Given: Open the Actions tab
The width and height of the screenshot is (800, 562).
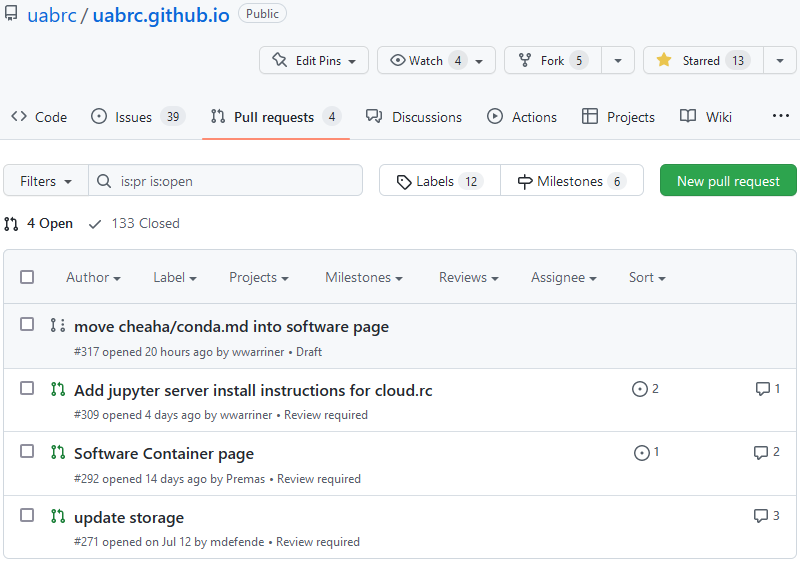Looking at the screenshot, I should pyautogui.click(x=522, y=117).
